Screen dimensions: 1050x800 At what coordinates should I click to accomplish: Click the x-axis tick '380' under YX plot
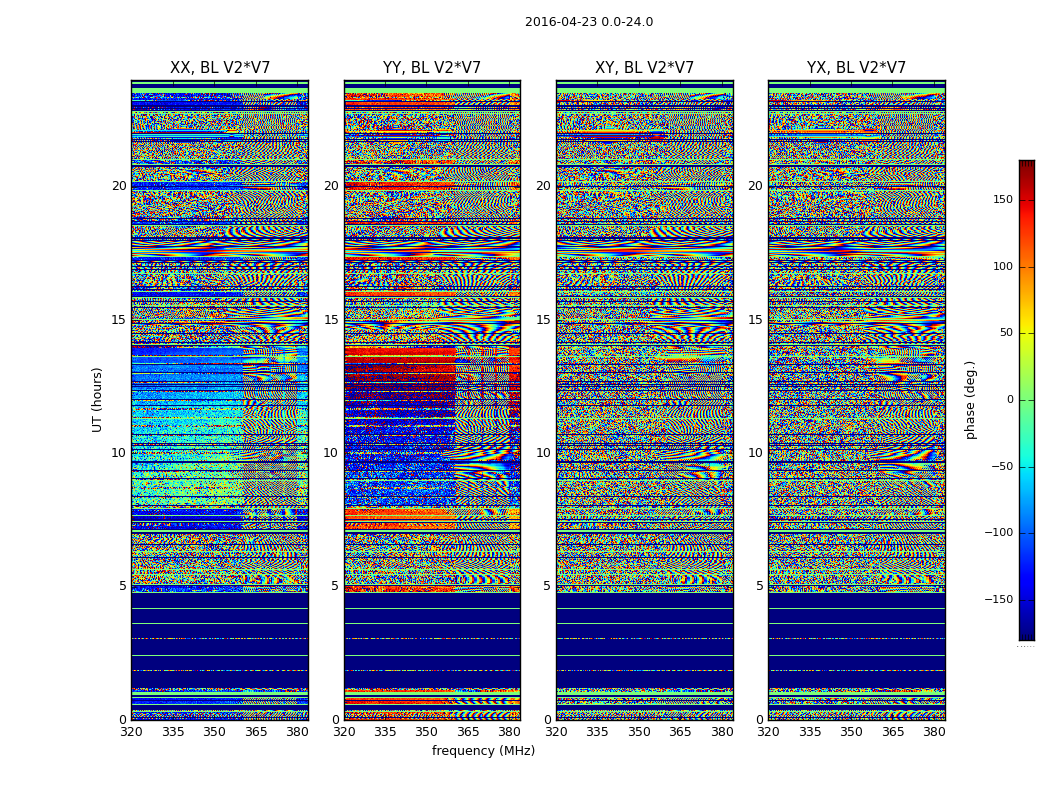(934, 732)
